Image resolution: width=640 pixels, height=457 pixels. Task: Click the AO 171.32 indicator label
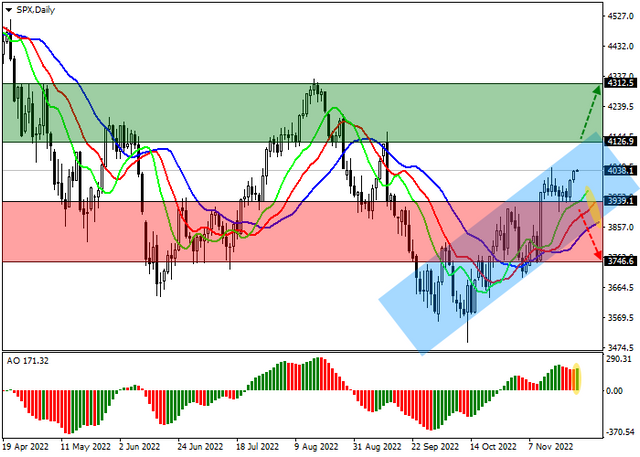(x=28, y=361)
